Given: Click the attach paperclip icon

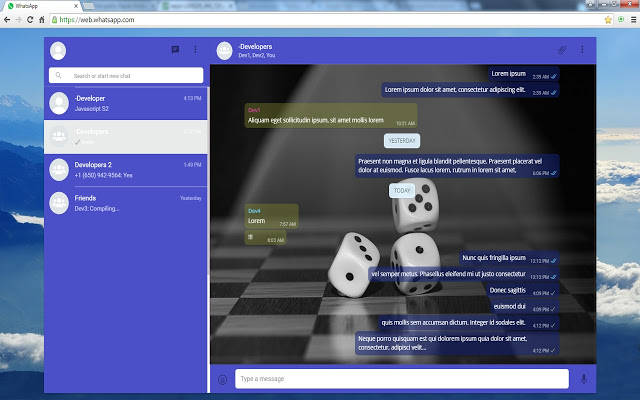Looking at the screenshot, I should [562, 50].
